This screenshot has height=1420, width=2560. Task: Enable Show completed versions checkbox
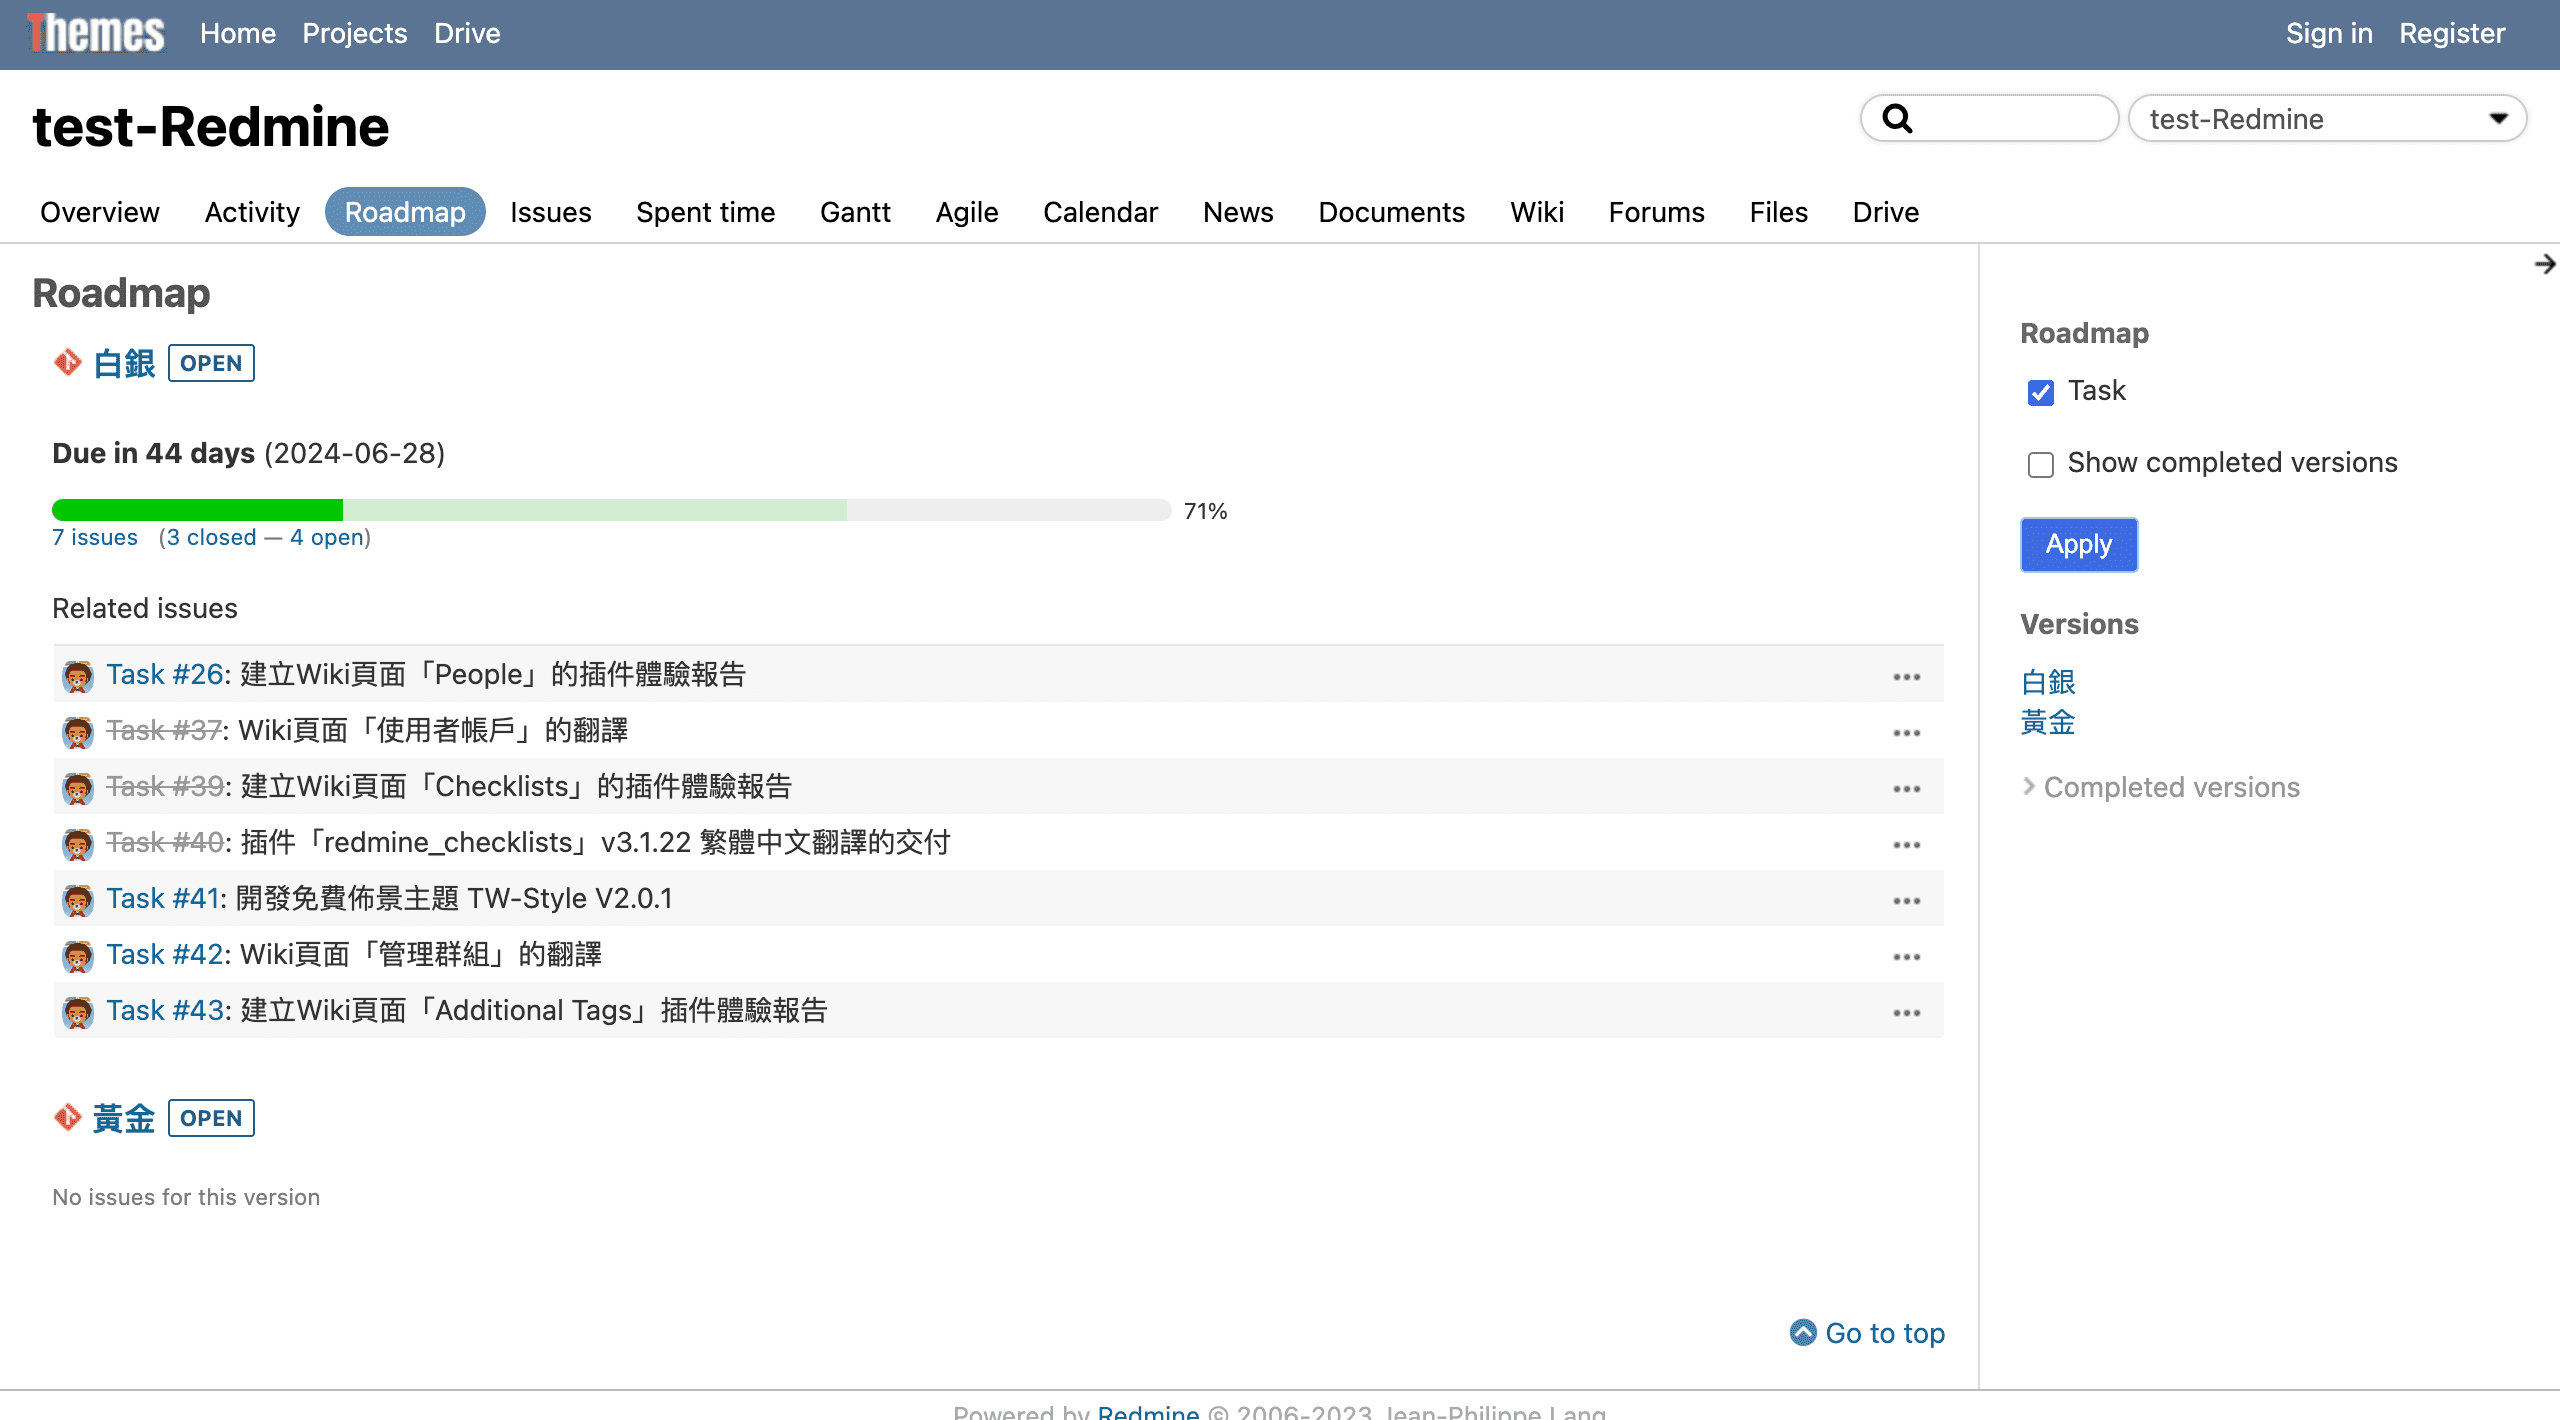tap(2040, 465)
